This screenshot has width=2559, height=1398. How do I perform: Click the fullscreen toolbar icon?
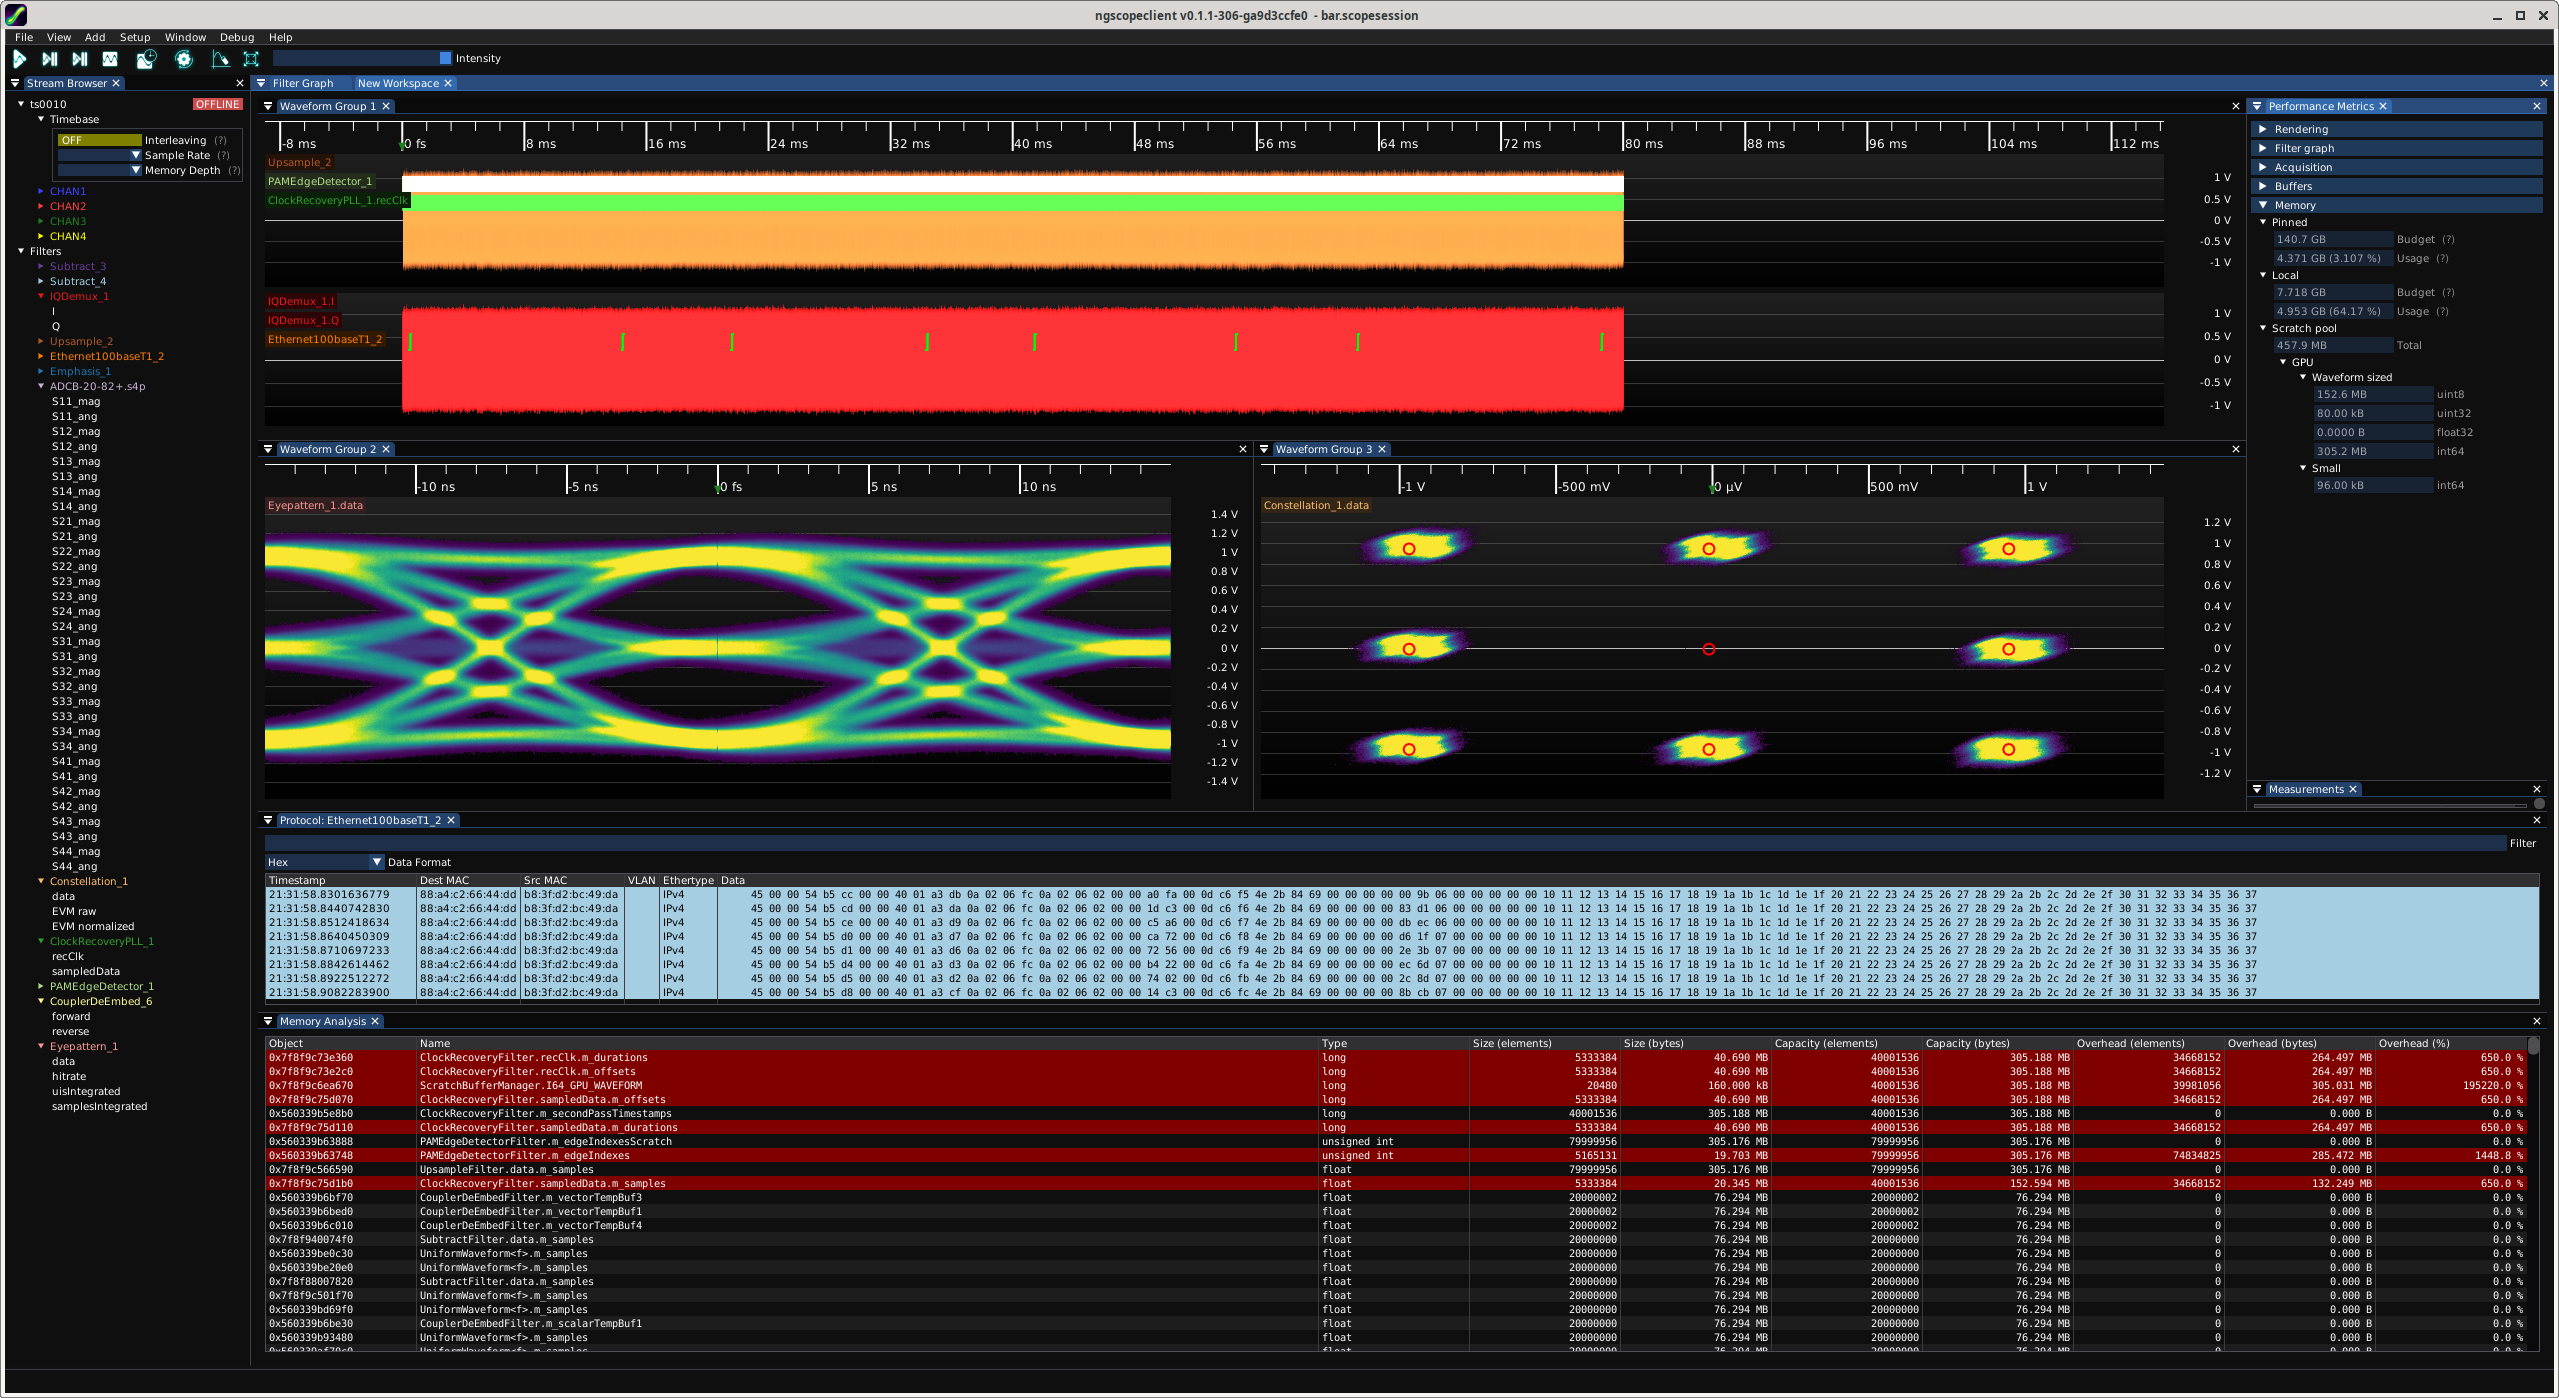(x=251, y=59)
